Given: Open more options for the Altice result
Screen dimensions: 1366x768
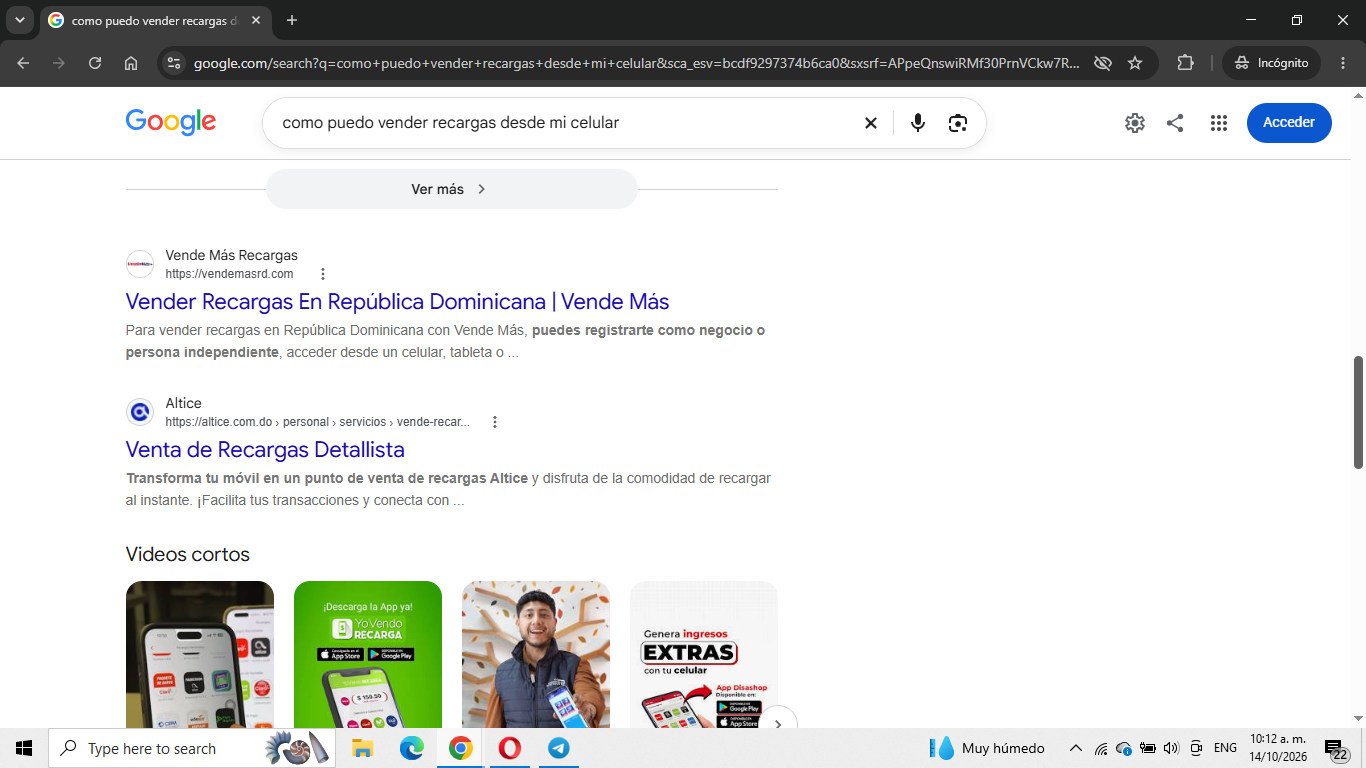Looking at the screenshot, I should pos(494,422).
